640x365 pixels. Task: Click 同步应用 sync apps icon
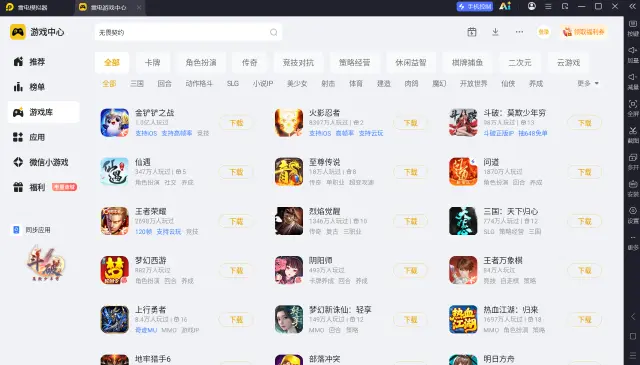tap(16, 230)
